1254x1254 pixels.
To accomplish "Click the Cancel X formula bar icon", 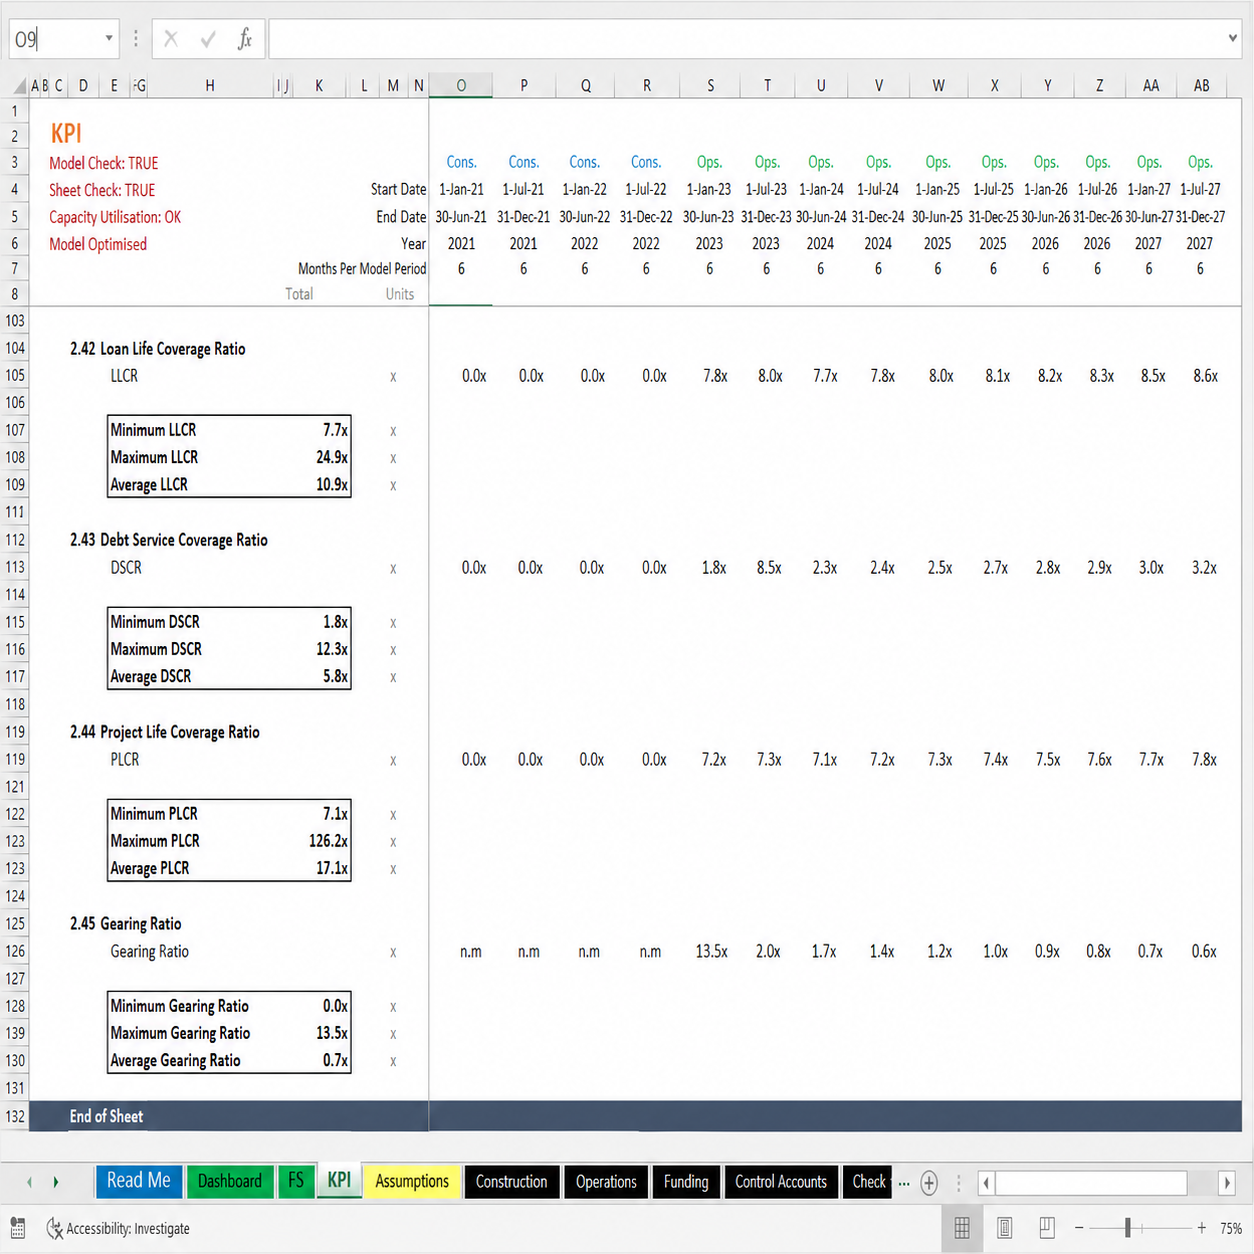I will pos(171,39).
